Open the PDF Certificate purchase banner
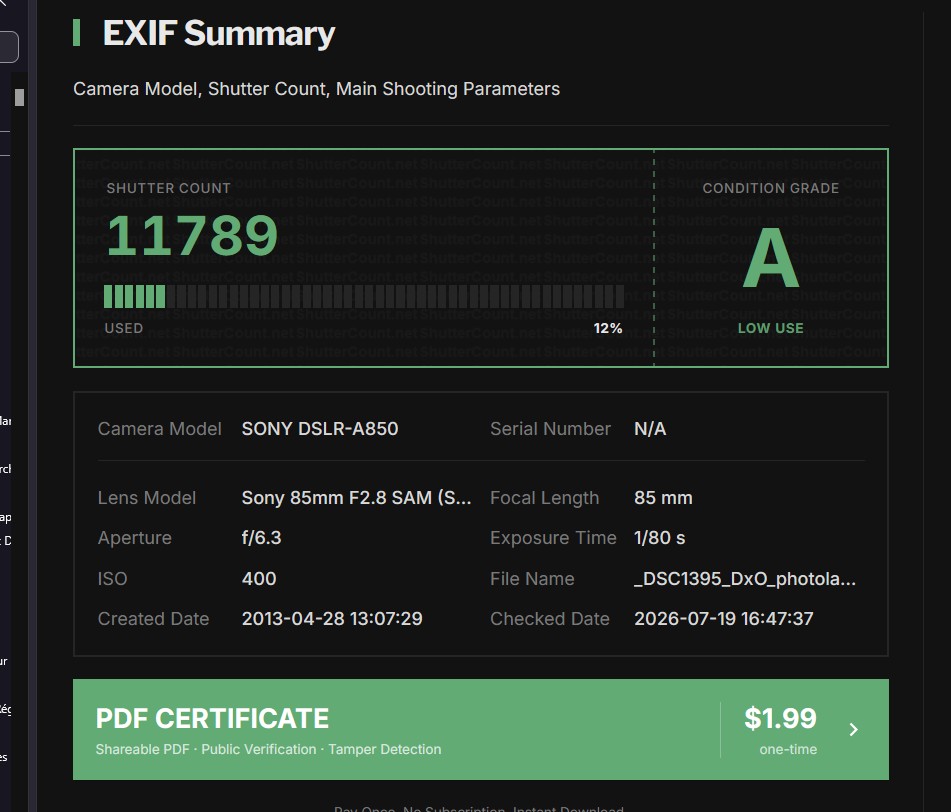The height and width of the screenshot is (812, 951). click(480, 729)
